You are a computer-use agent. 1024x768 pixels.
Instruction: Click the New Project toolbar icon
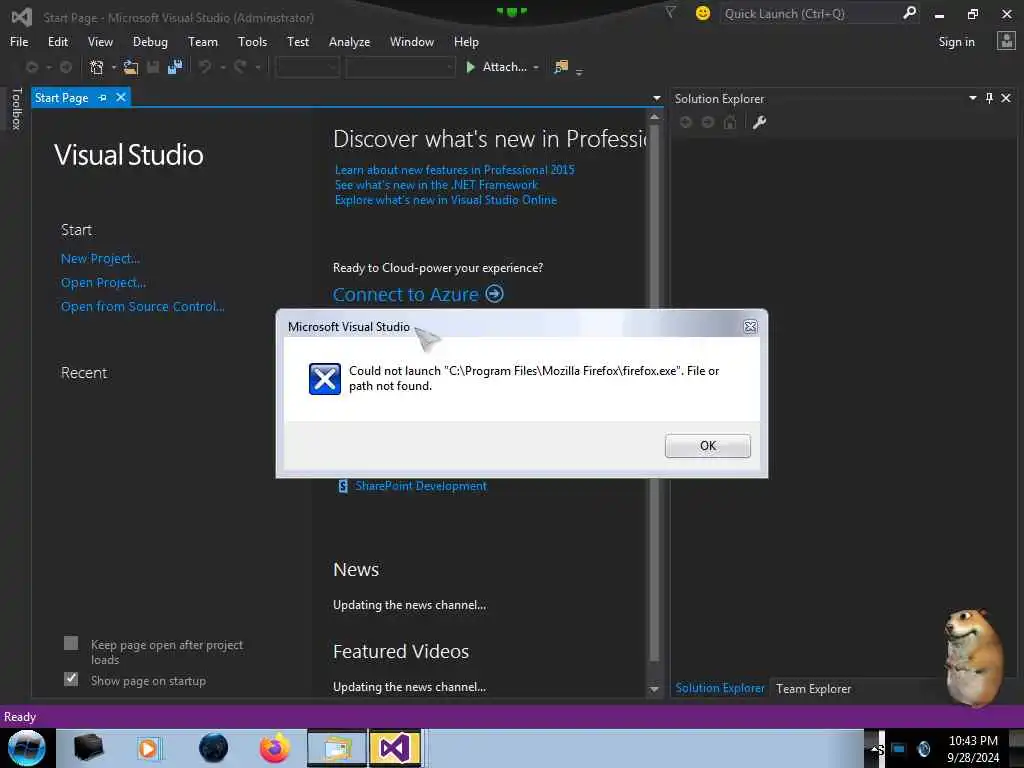(97, 67)
